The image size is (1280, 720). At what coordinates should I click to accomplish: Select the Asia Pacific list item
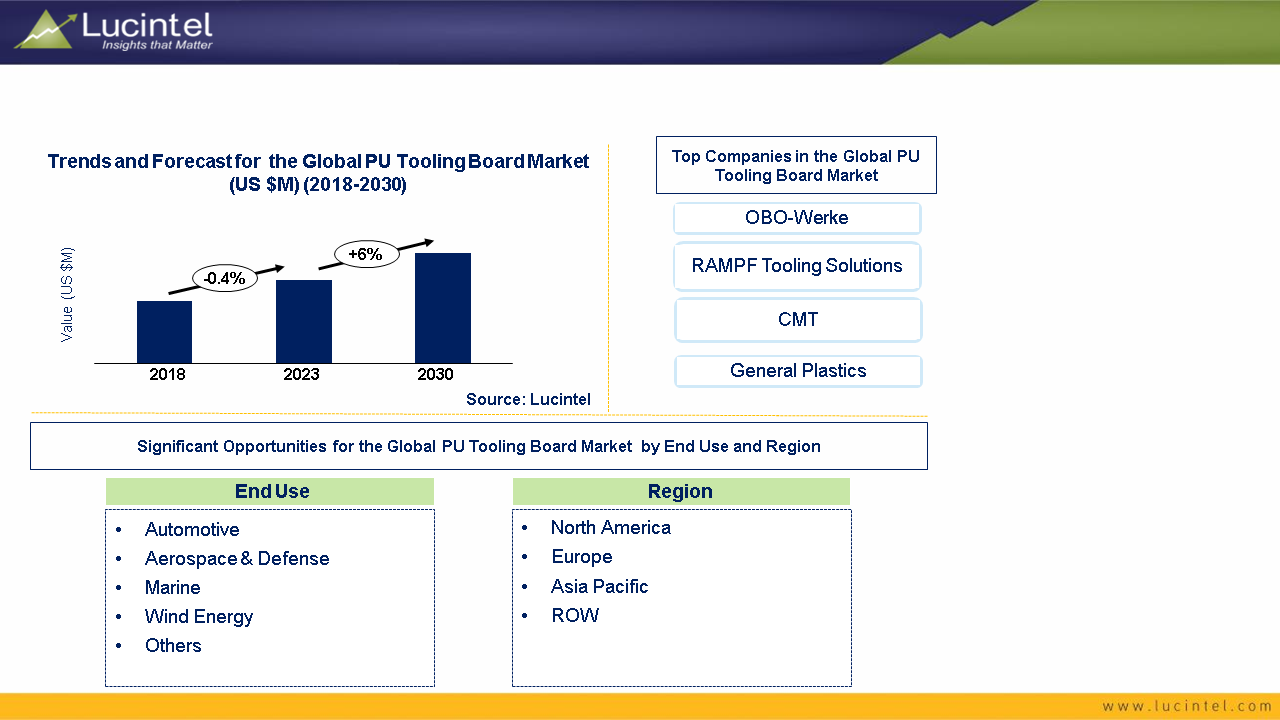point(599,587)
